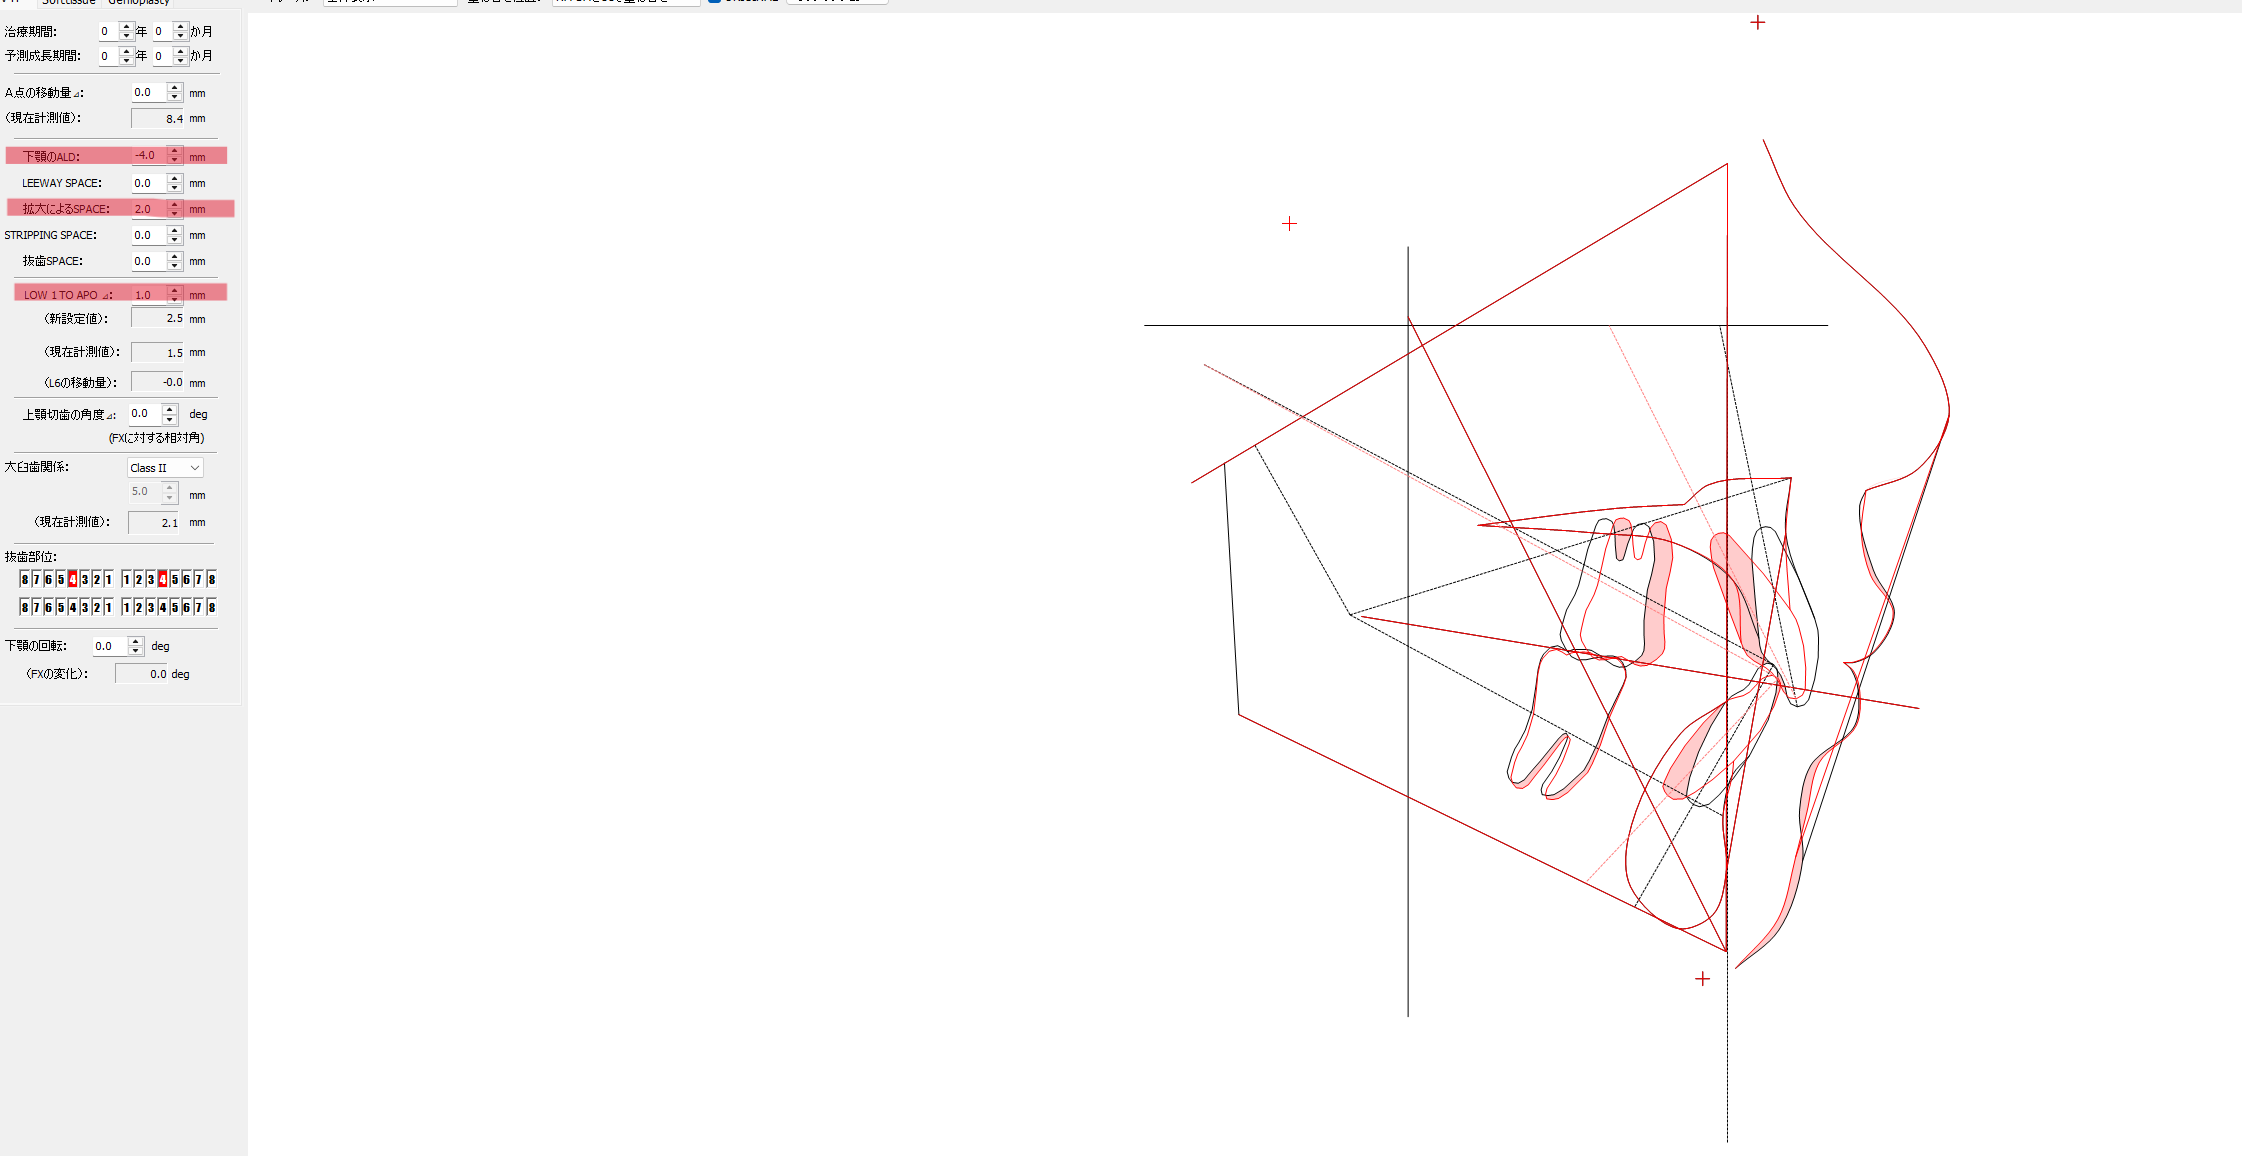Decrease the 拡大によるSPACE value
This screenshot has height=1156, width=2242.
tap(175, 214)
